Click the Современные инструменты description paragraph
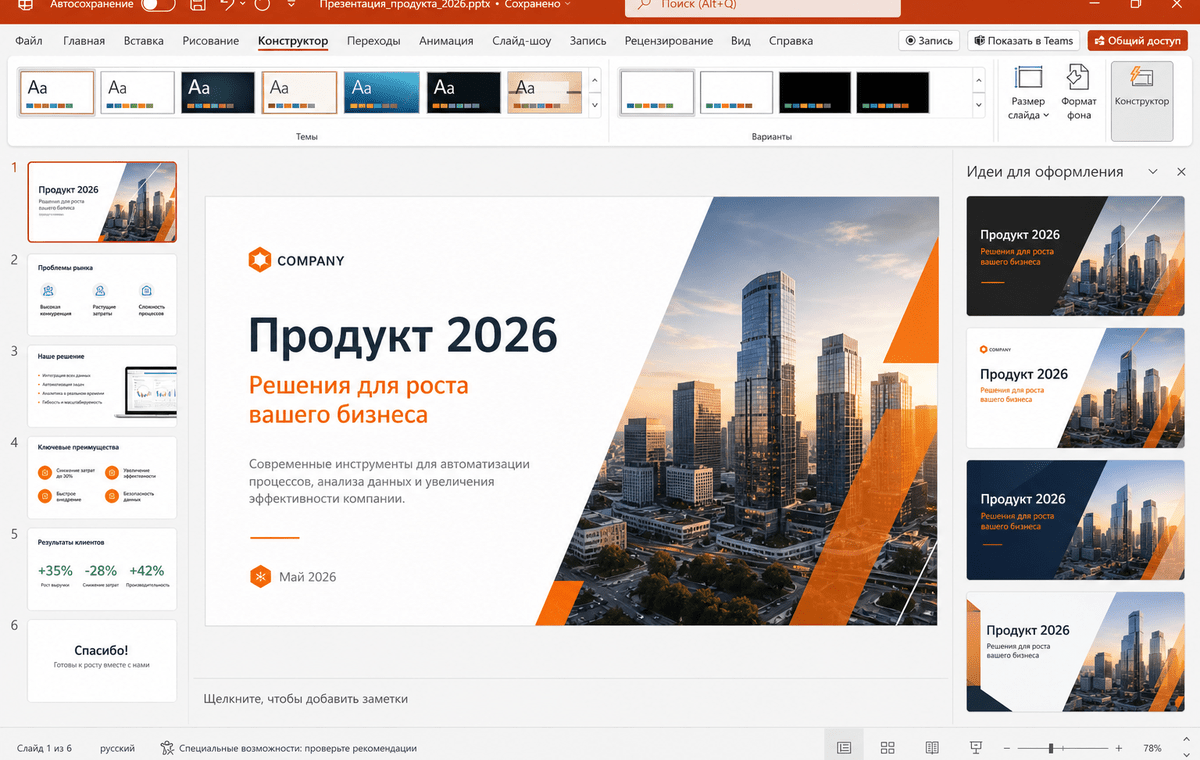1200x760 pixels. pos(389,481)
